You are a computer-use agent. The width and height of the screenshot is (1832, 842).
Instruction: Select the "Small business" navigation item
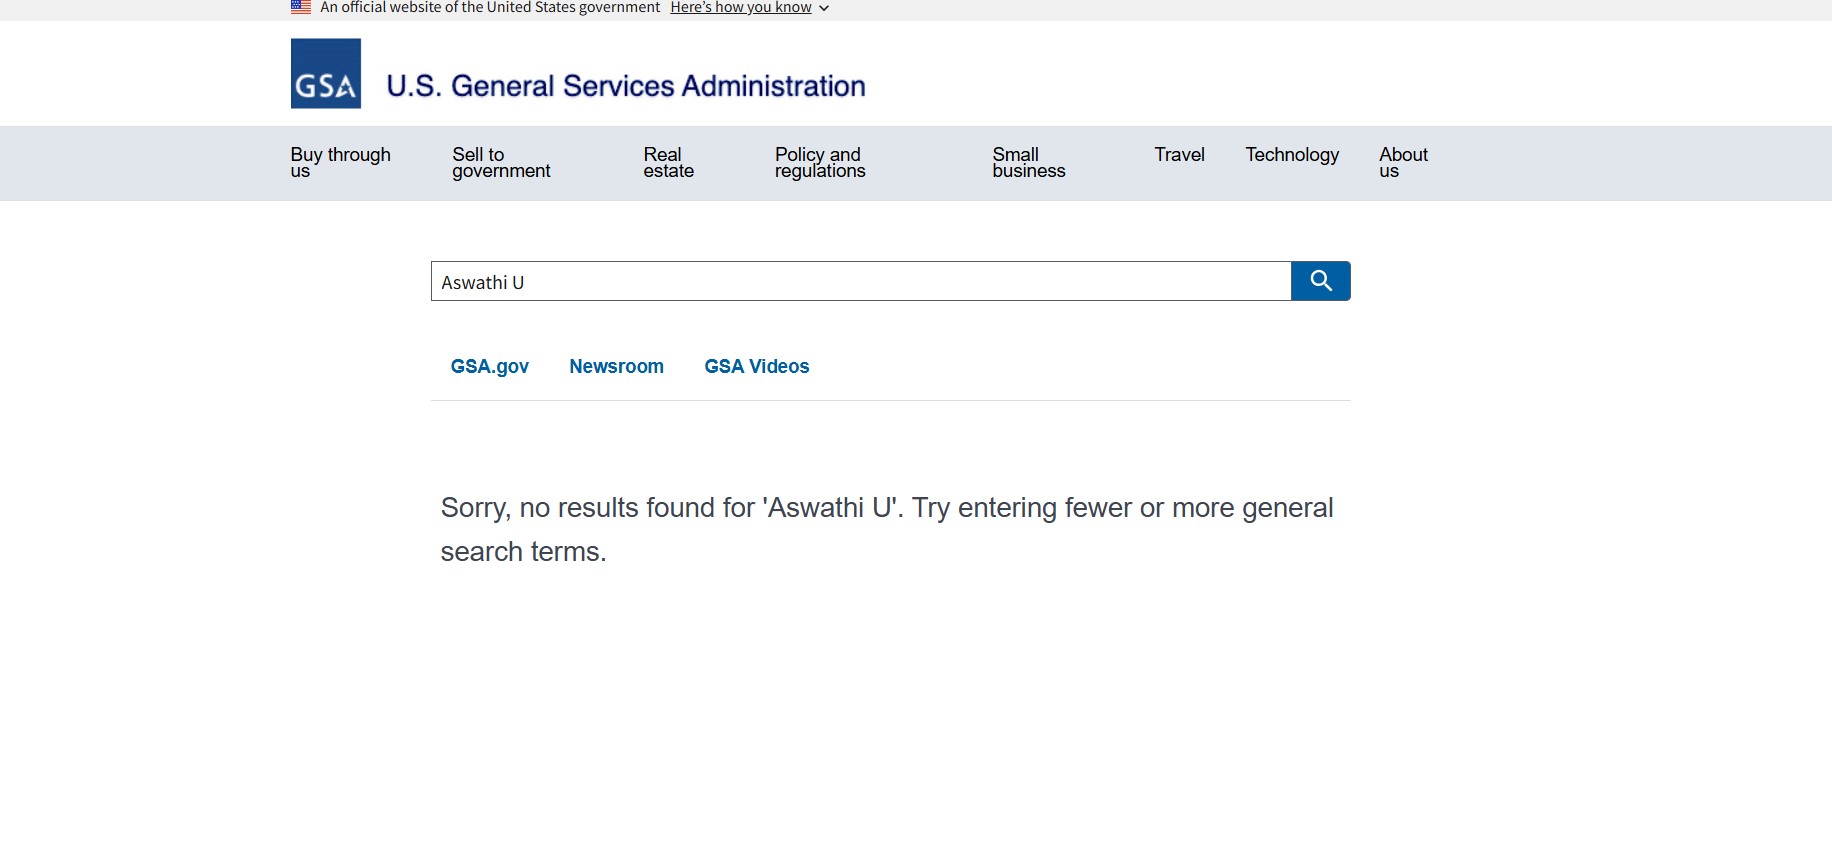click(x=1028, y=162)
